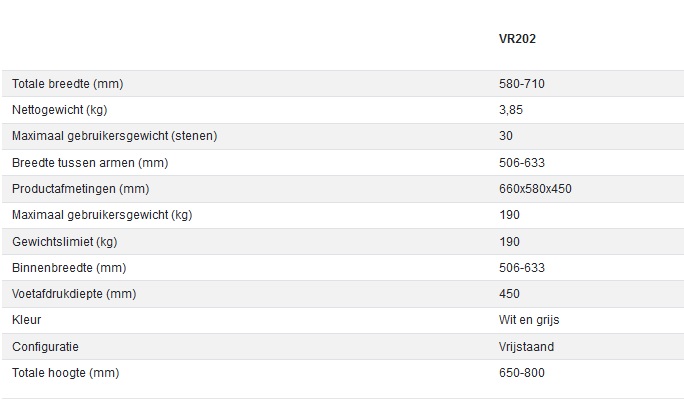Select the value 30 in stenen row

point(506,136)
